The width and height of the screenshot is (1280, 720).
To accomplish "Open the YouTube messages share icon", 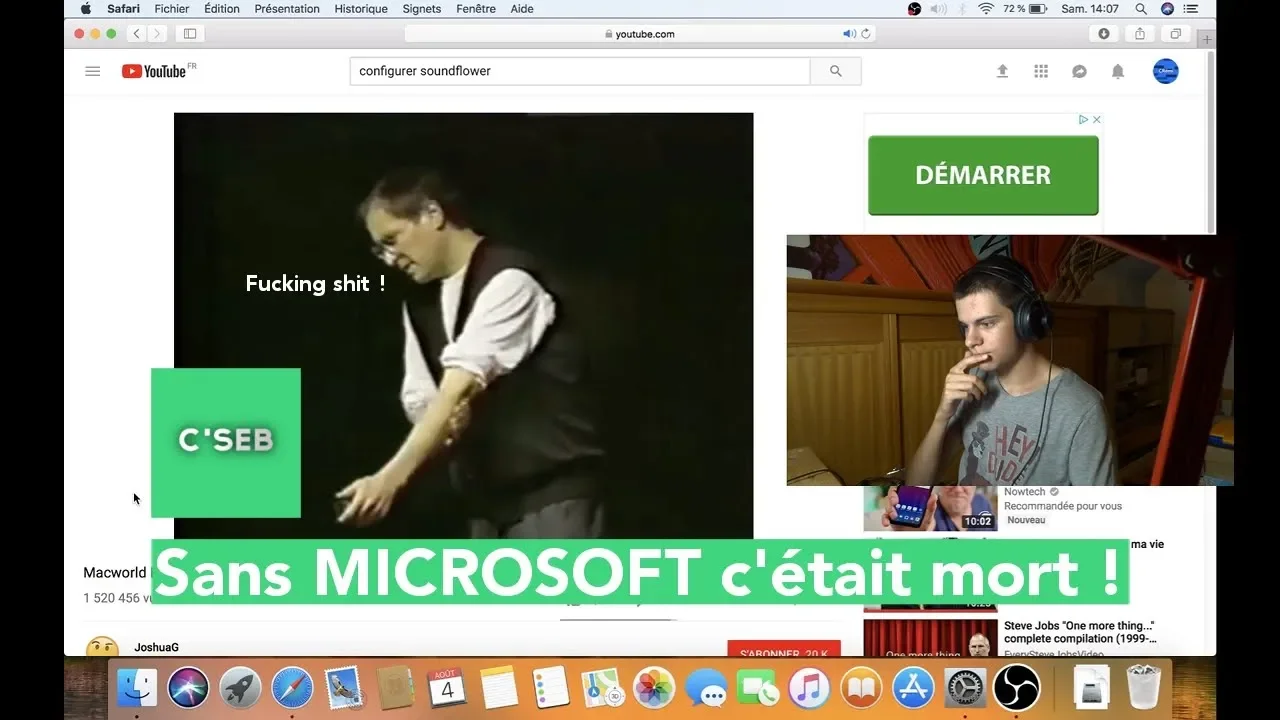I will pyautogui.click(x=1080, y=71).
